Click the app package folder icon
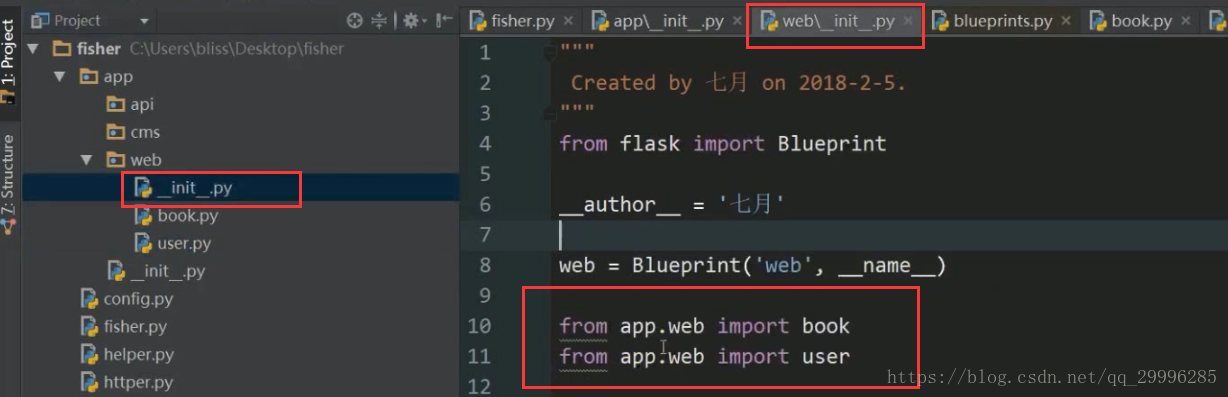 coord(88,76)
